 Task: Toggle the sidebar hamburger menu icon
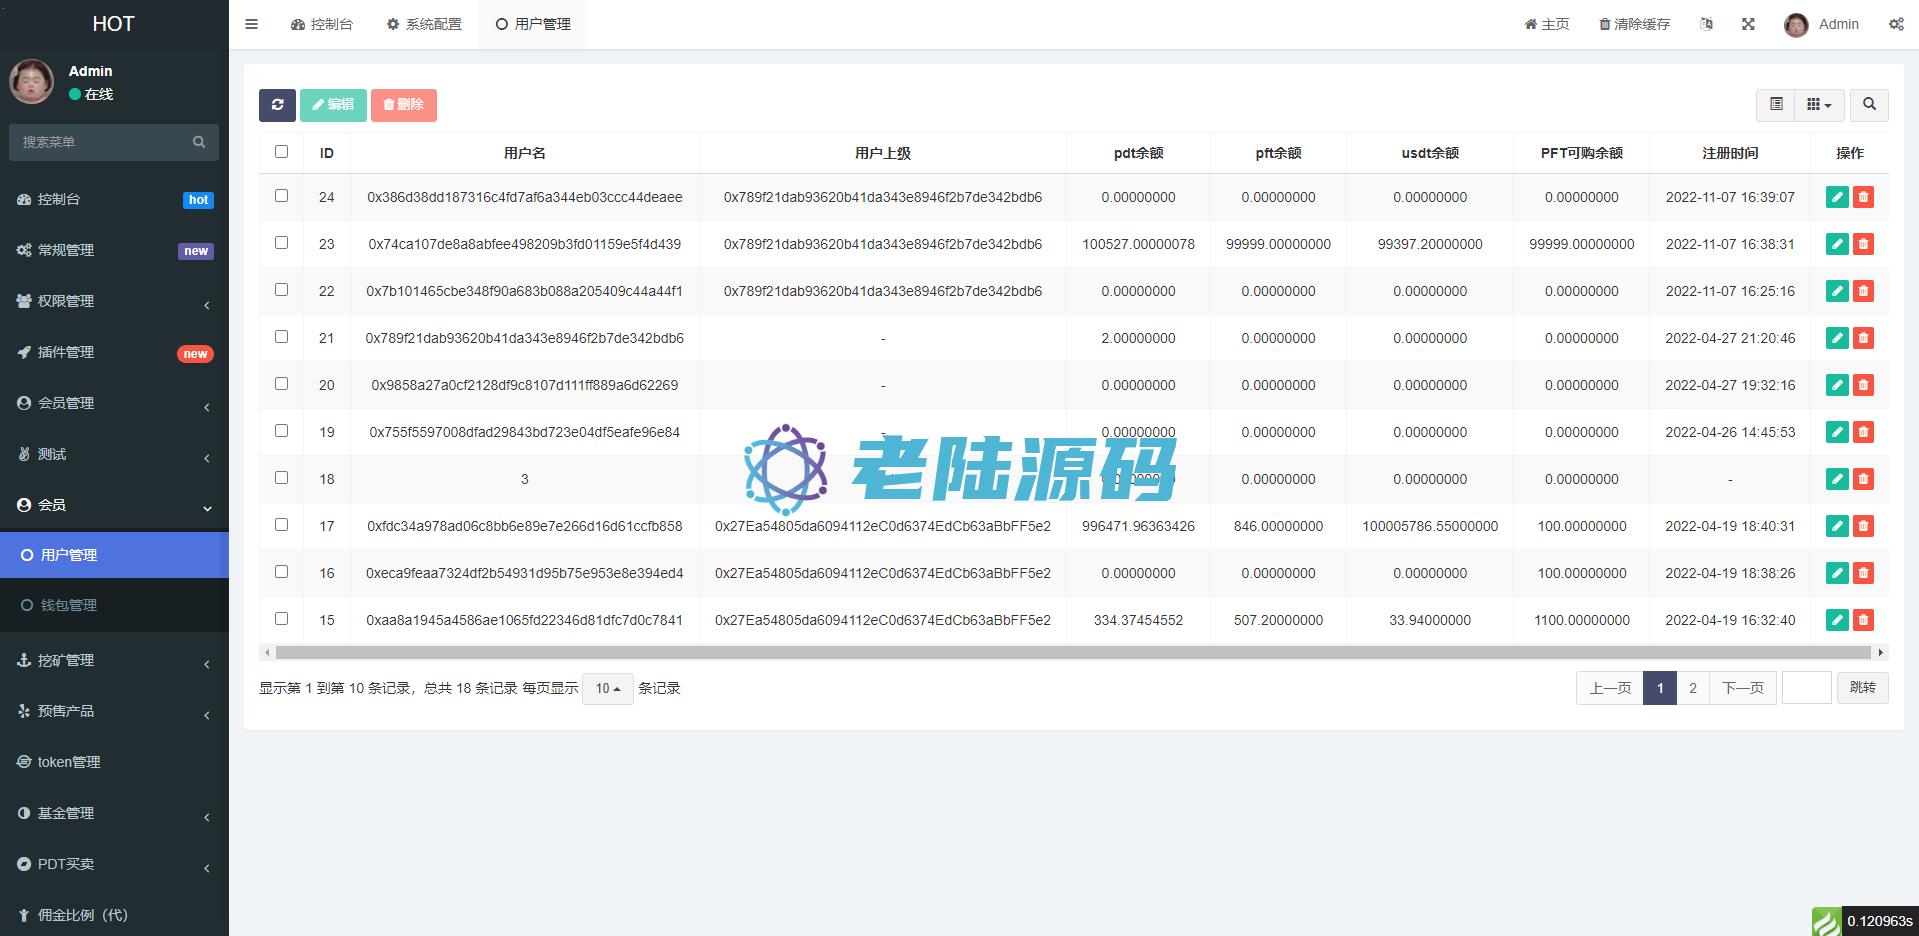(252, 24)
